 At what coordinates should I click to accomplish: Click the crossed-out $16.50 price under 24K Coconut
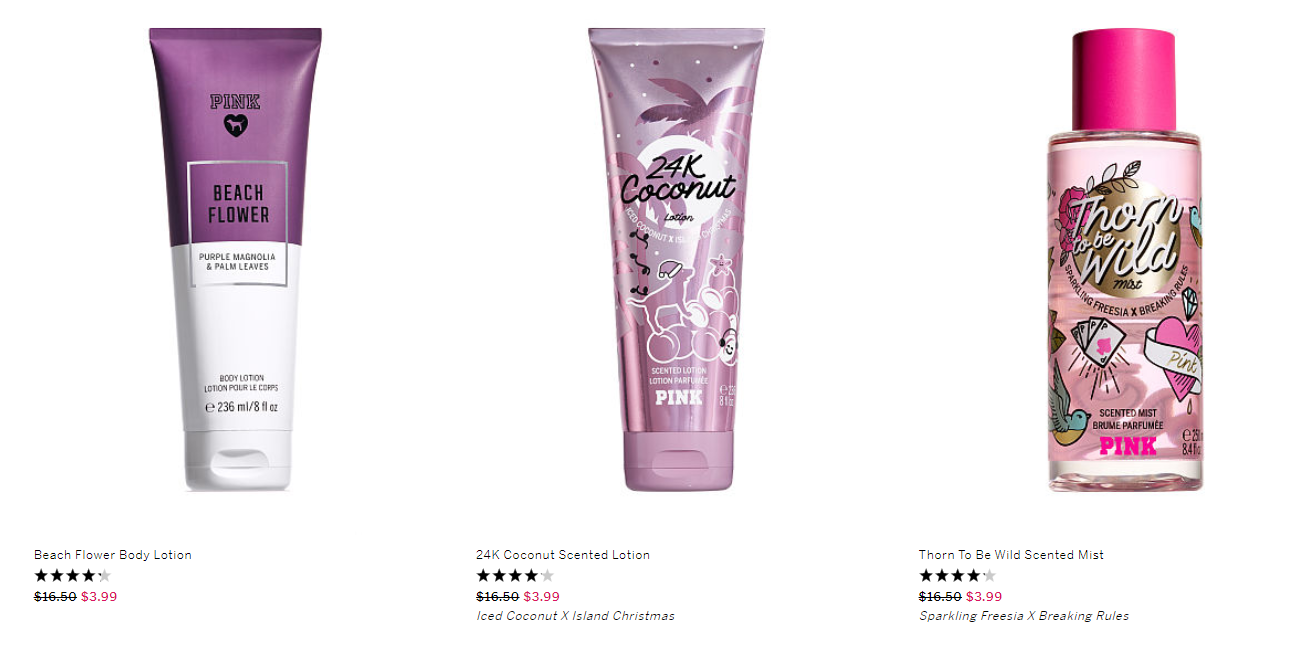click(x=497, y=597)
